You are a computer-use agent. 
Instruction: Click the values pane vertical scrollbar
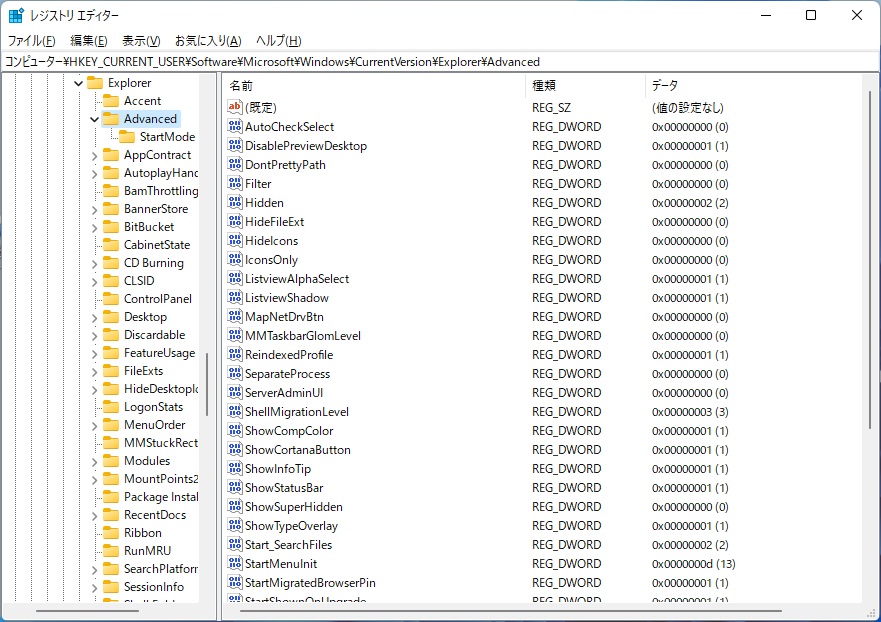pyautogui.click(x=870, y=260)
